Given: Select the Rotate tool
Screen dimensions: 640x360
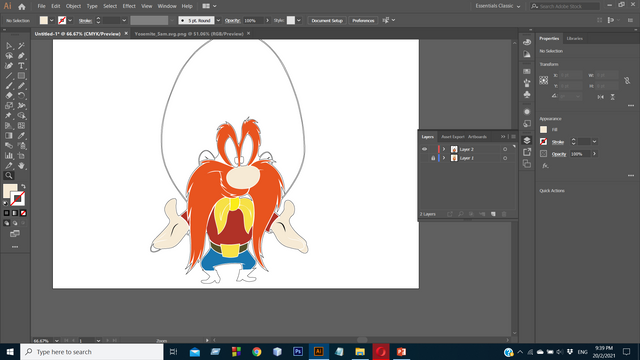Looking at the screenshot, I should (21, 96).
